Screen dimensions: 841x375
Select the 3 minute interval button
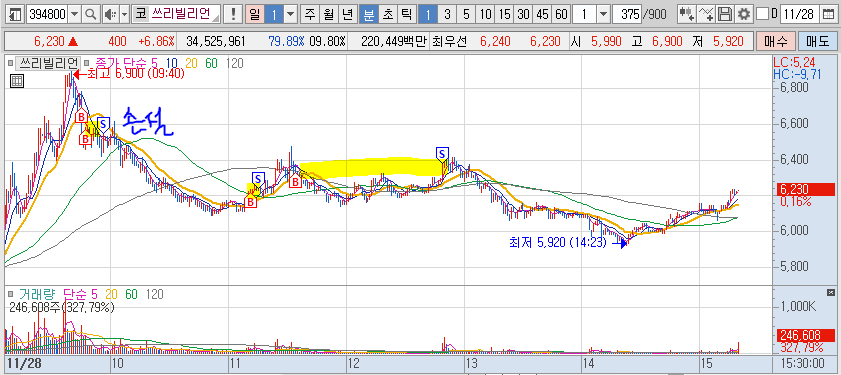click(447, 14)
